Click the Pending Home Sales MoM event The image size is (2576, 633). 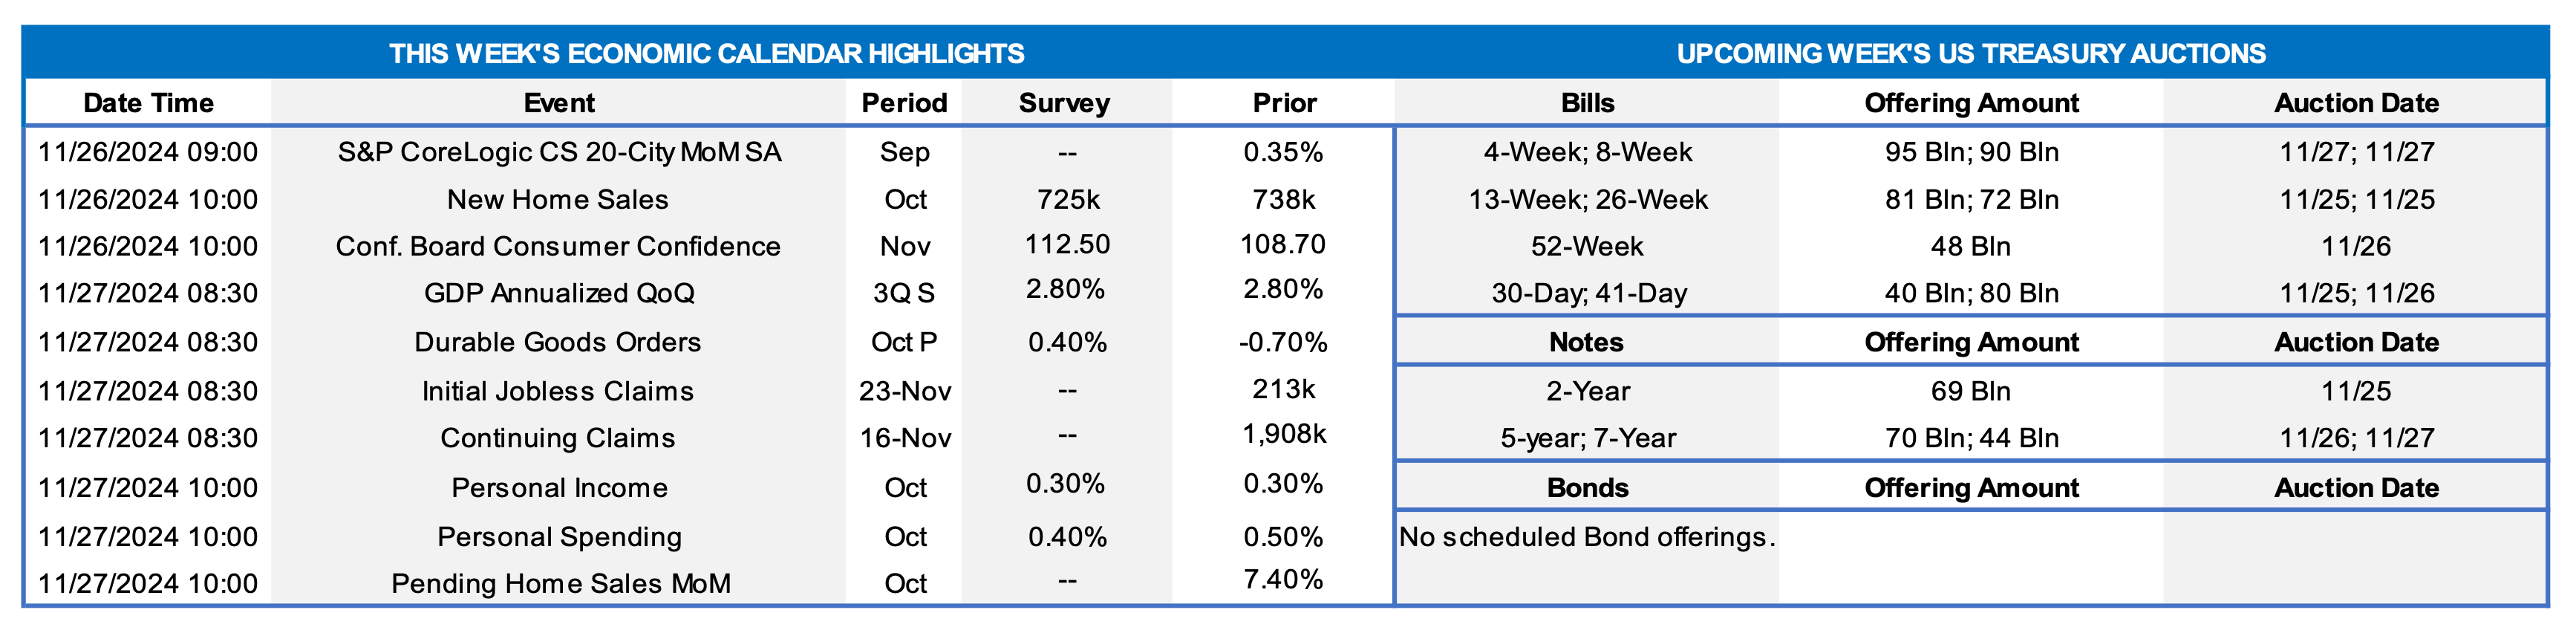coord(560,584)
